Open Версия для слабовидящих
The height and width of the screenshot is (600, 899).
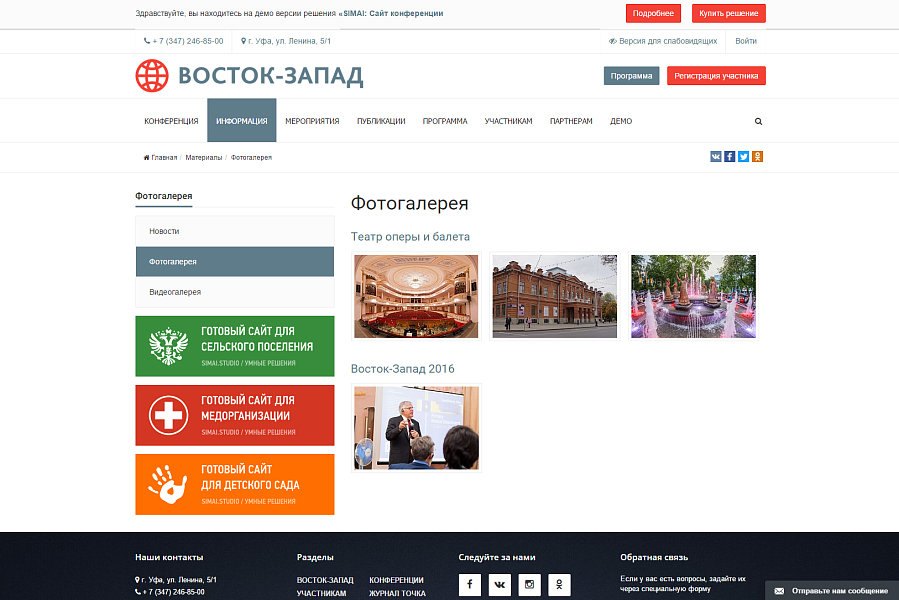pyautogui.click(x=664, y=41)
